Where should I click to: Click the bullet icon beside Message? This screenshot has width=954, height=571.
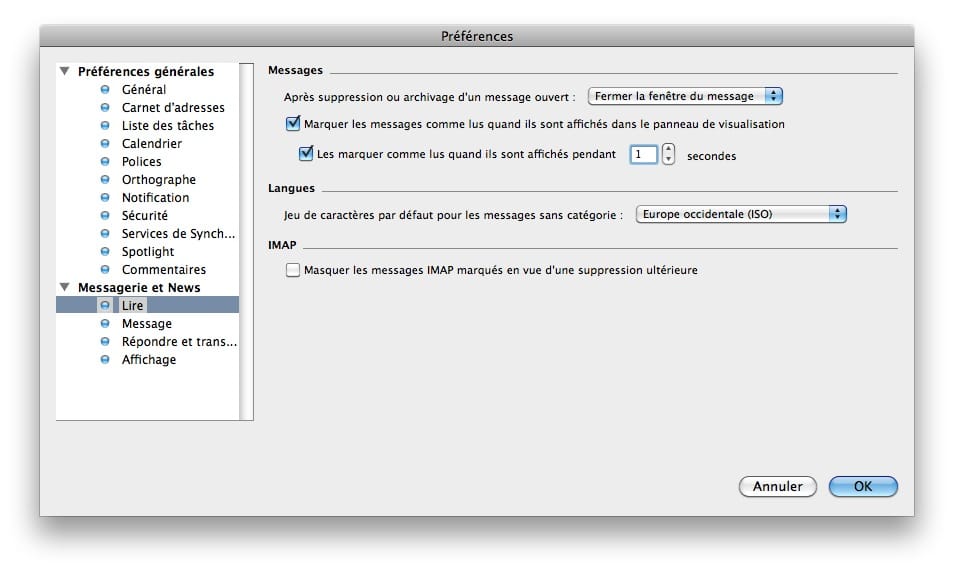coord(105,323)
